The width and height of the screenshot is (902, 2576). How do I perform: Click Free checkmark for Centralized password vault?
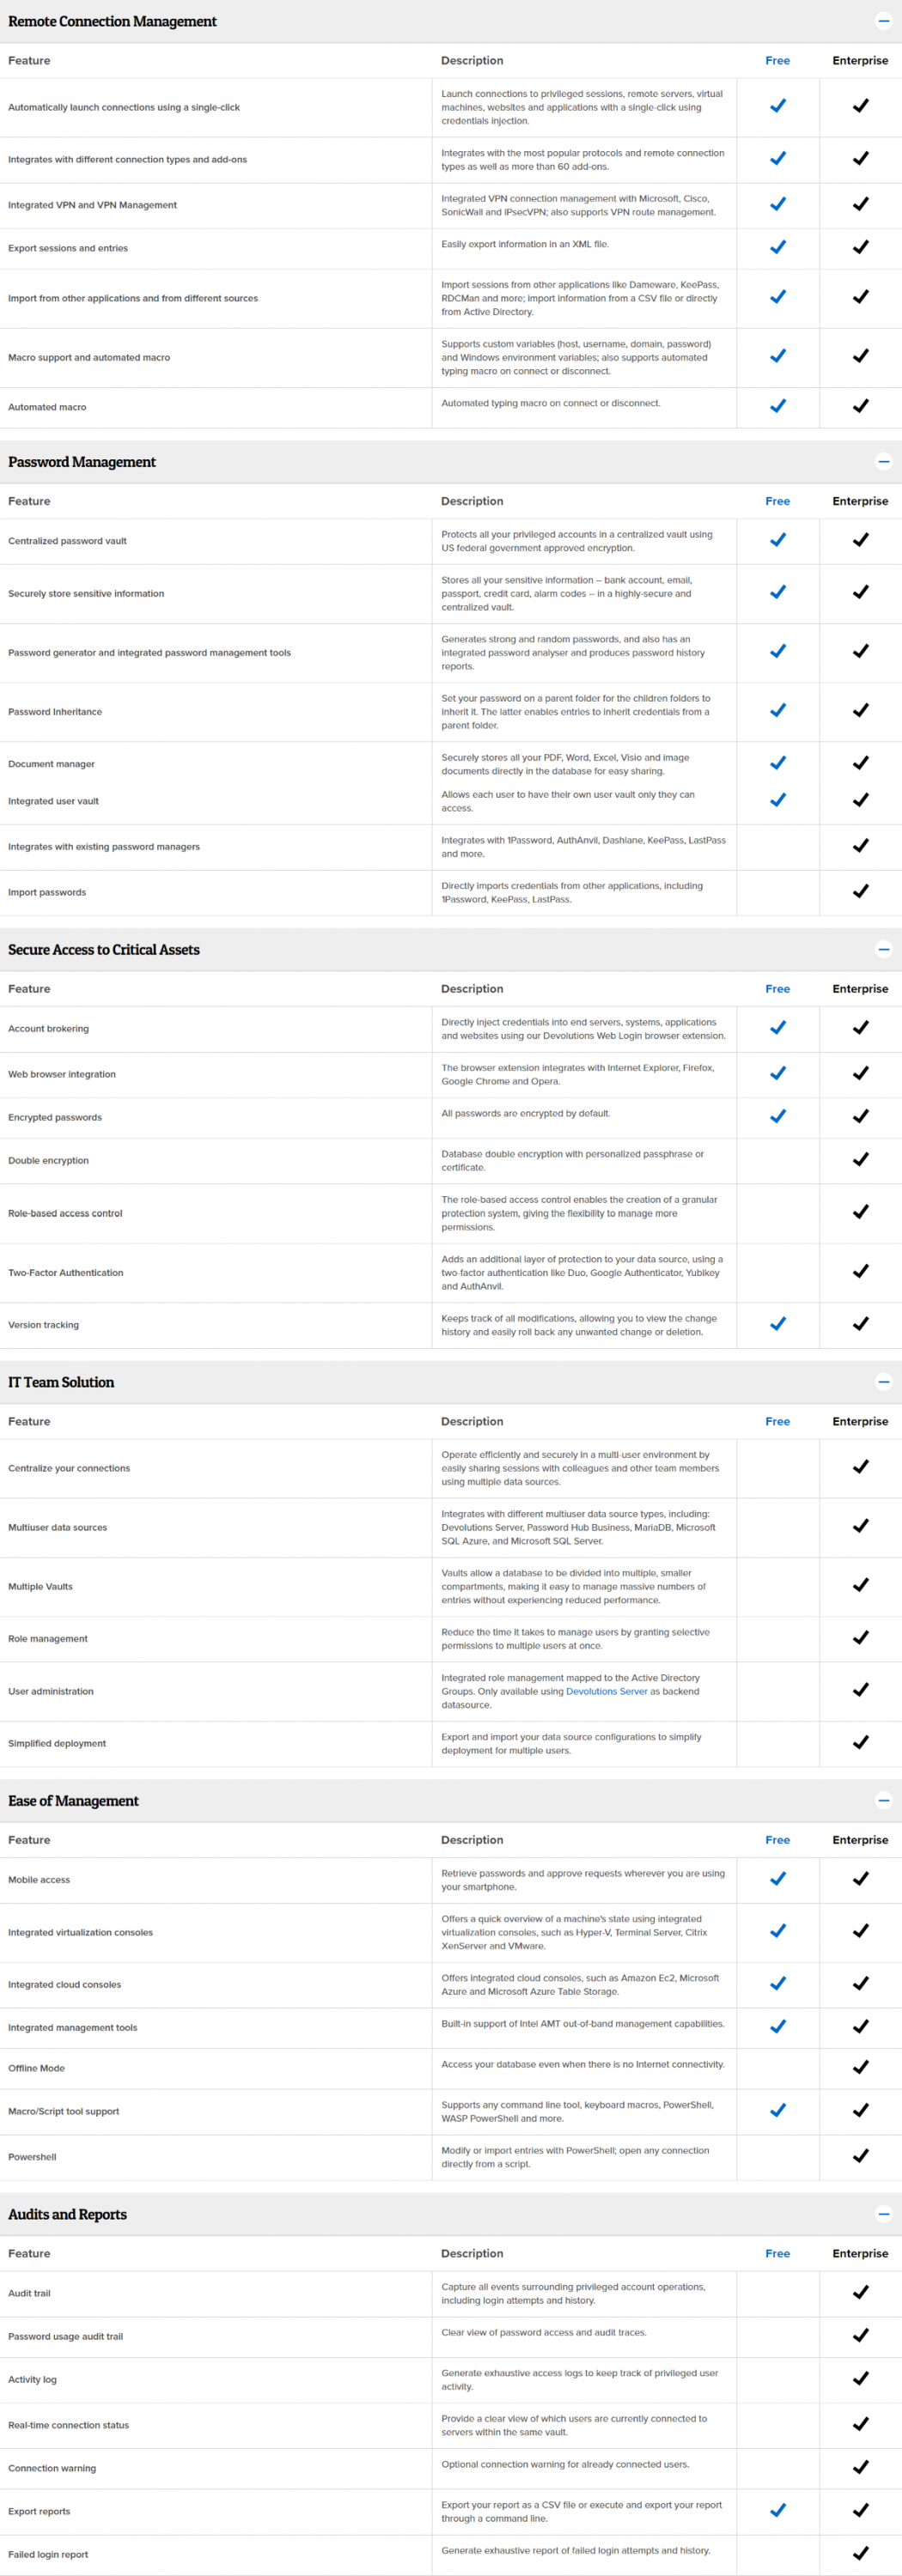778,540
